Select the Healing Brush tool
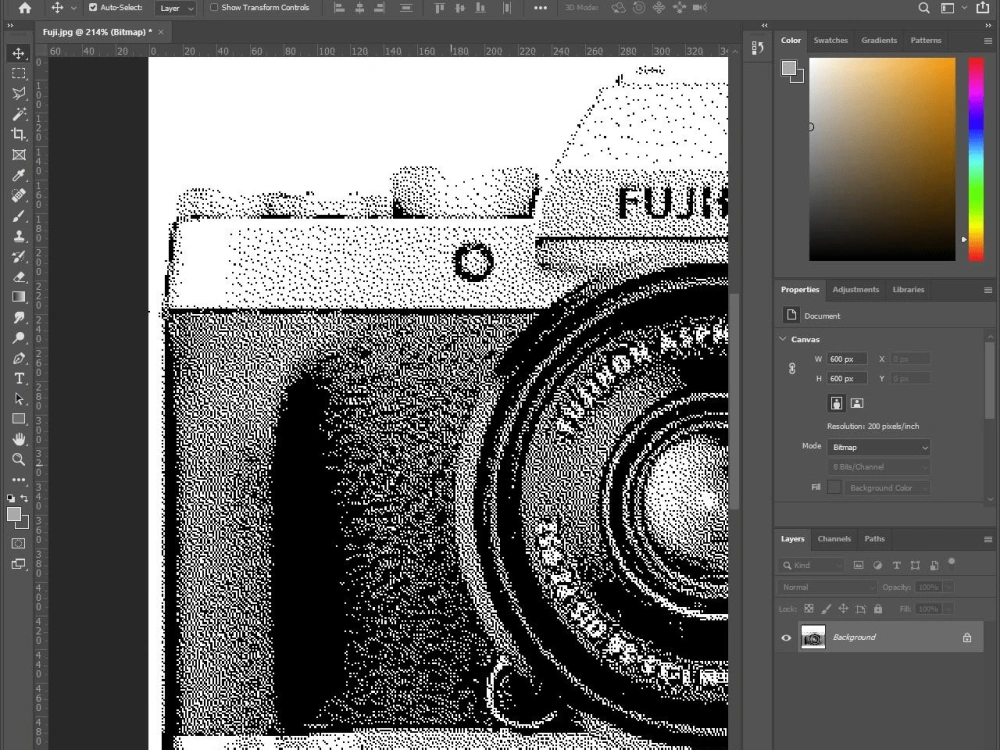Viewport: 1000px width, 750px height. (x=18, y=195)
